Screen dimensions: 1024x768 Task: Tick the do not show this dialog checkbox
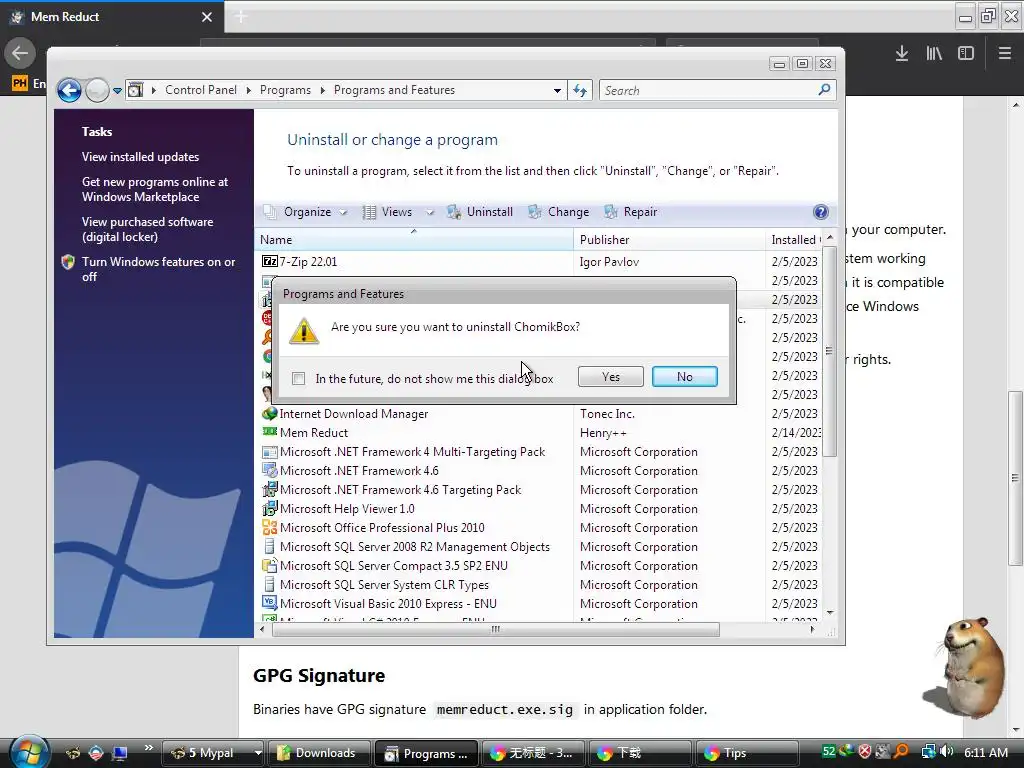pos(298,378)
